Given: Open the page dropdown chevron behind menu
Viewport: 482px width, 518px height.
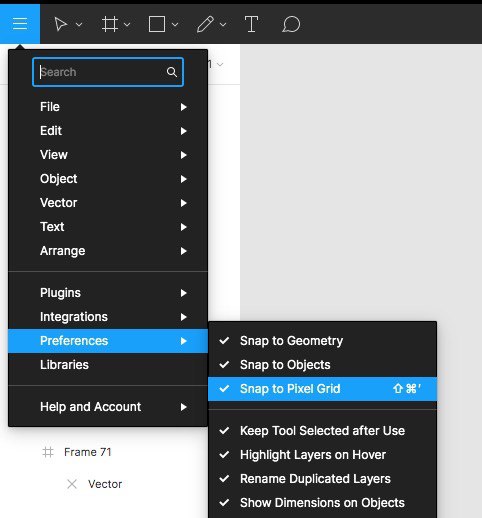Looking at the screenshot, I should click(220, 64).
